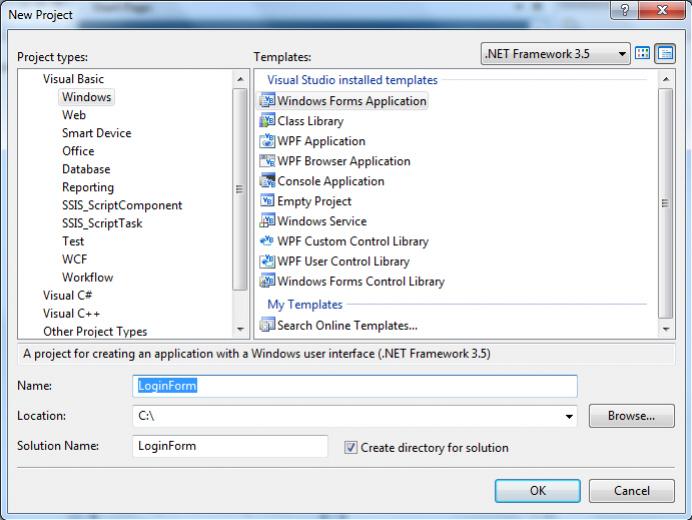Image resolution: width=692 pixels, height=520 pixels.
Task: Select Reporting project type
Action: 88,187
